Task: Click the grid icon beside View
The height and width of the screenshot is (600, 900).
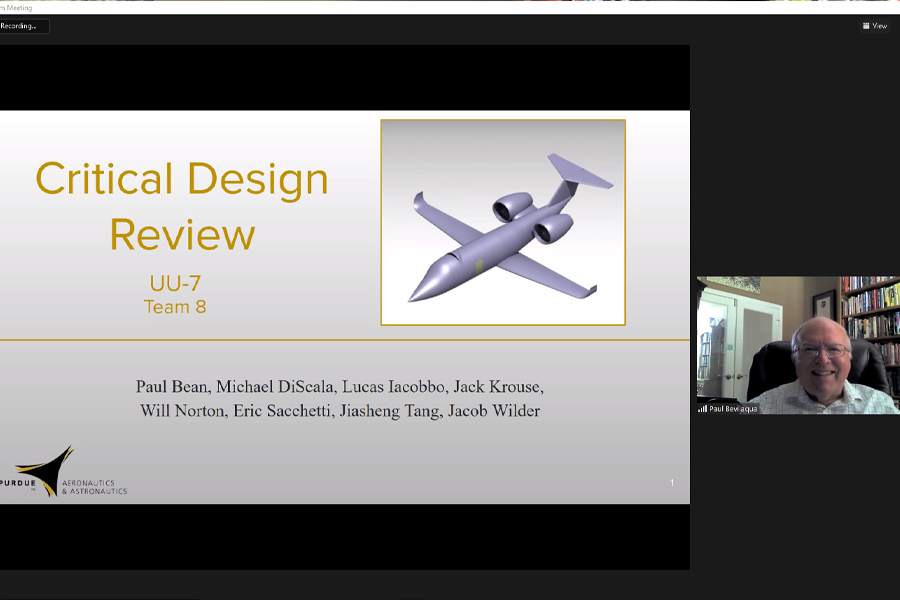Action: [x=866, y=26]
